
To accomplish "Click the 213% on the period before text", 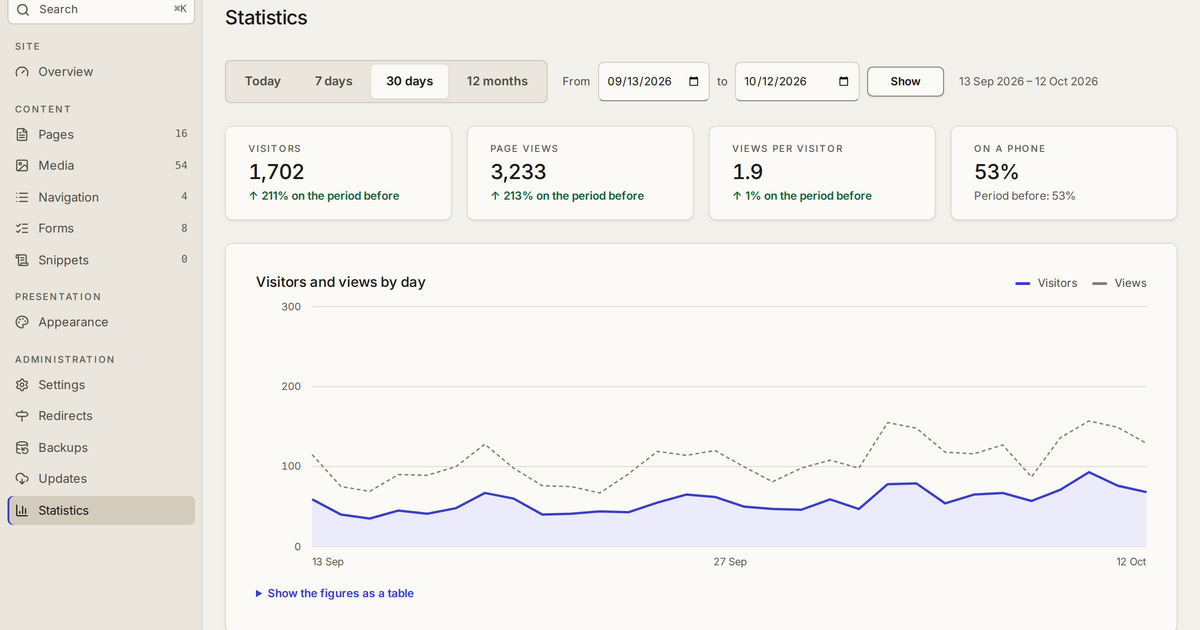I will coord(567,196).
